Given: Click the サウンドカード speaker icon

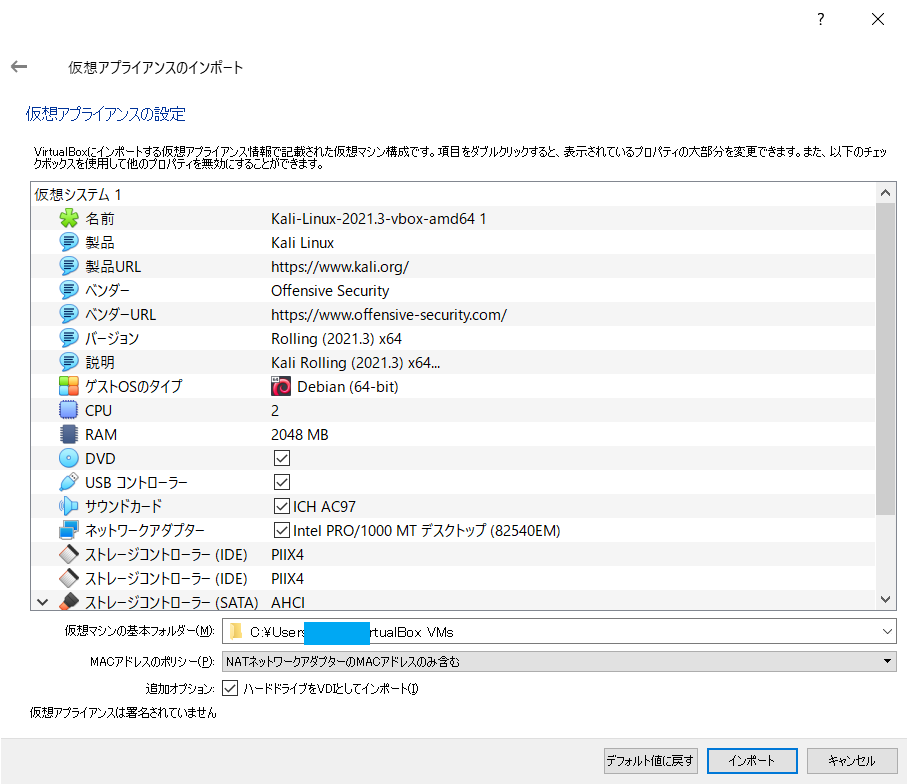Looking at the screenshot, I should pos(69,506).
